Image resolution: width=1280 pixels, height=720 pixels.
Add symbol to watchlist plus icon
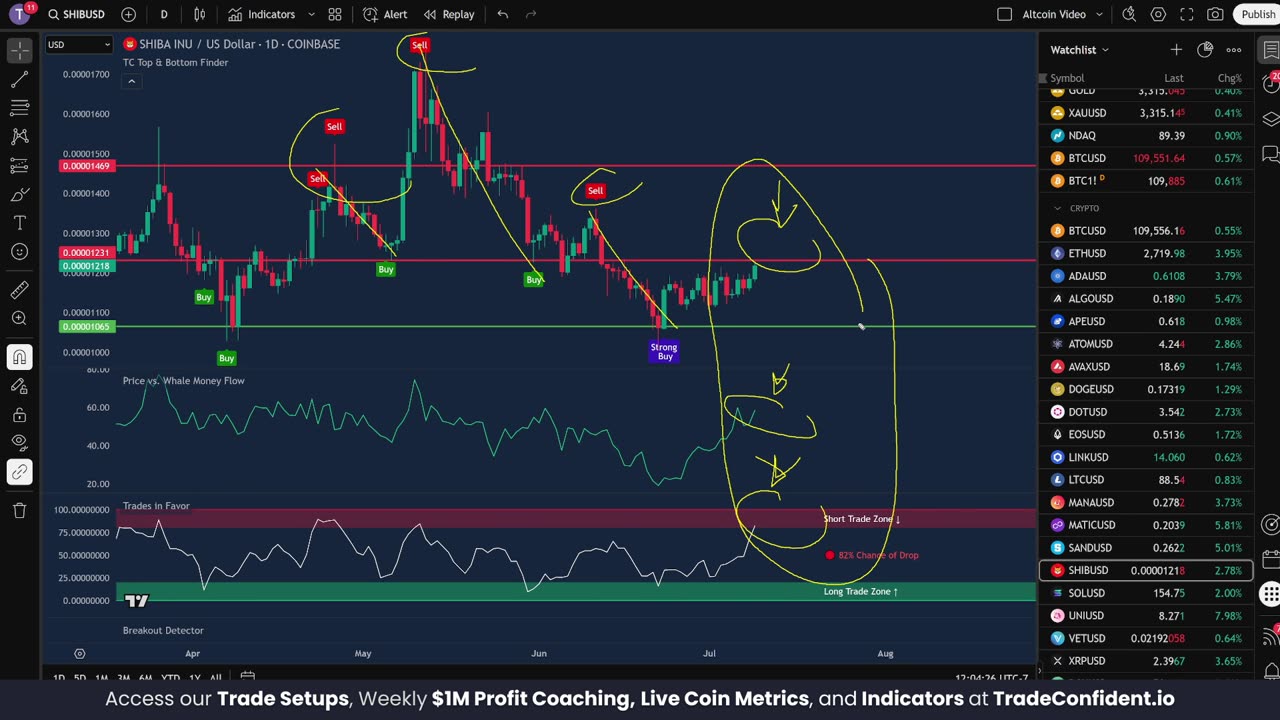[1176, 50]
